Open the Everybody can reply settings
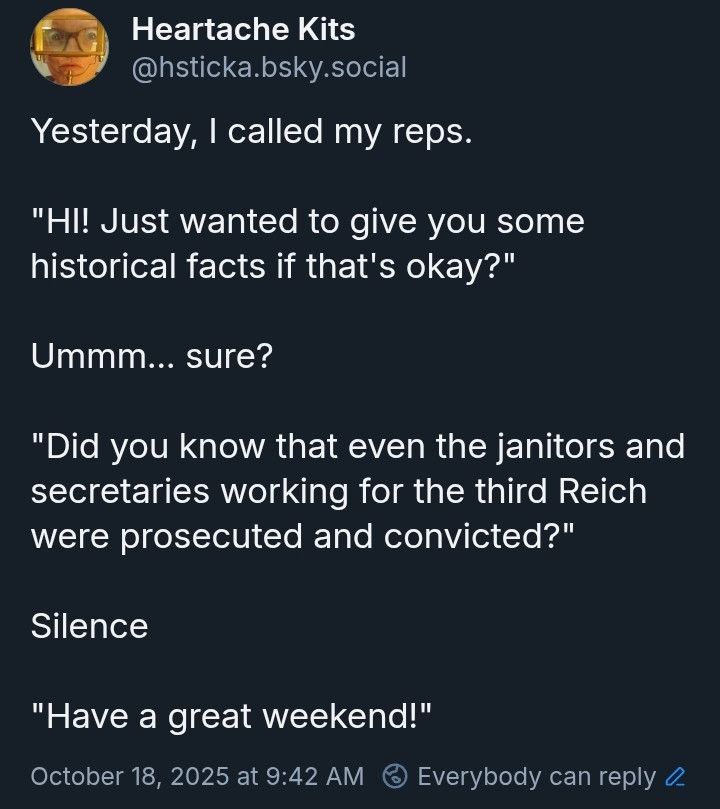720x809 pixels. coord(535,776)
